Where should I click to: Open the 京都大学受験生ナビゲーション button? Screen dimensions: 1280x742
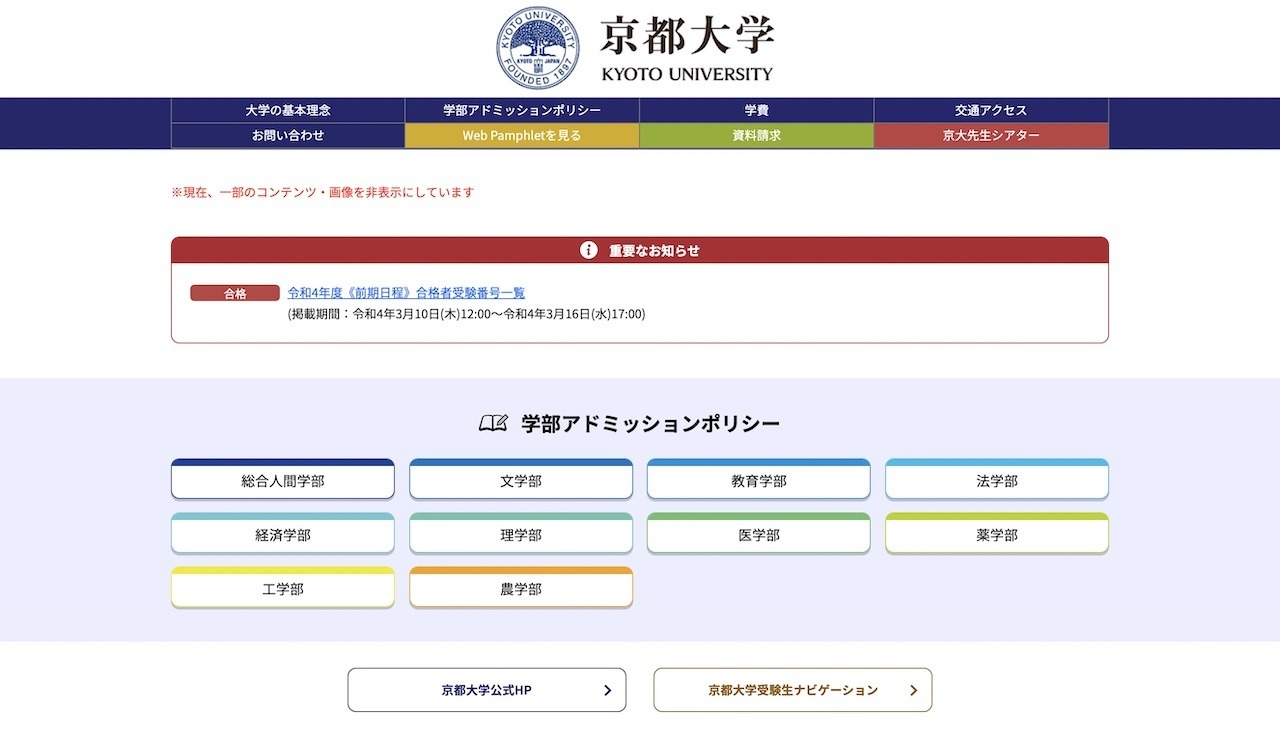pyautogui.click(x=793, y=690)
